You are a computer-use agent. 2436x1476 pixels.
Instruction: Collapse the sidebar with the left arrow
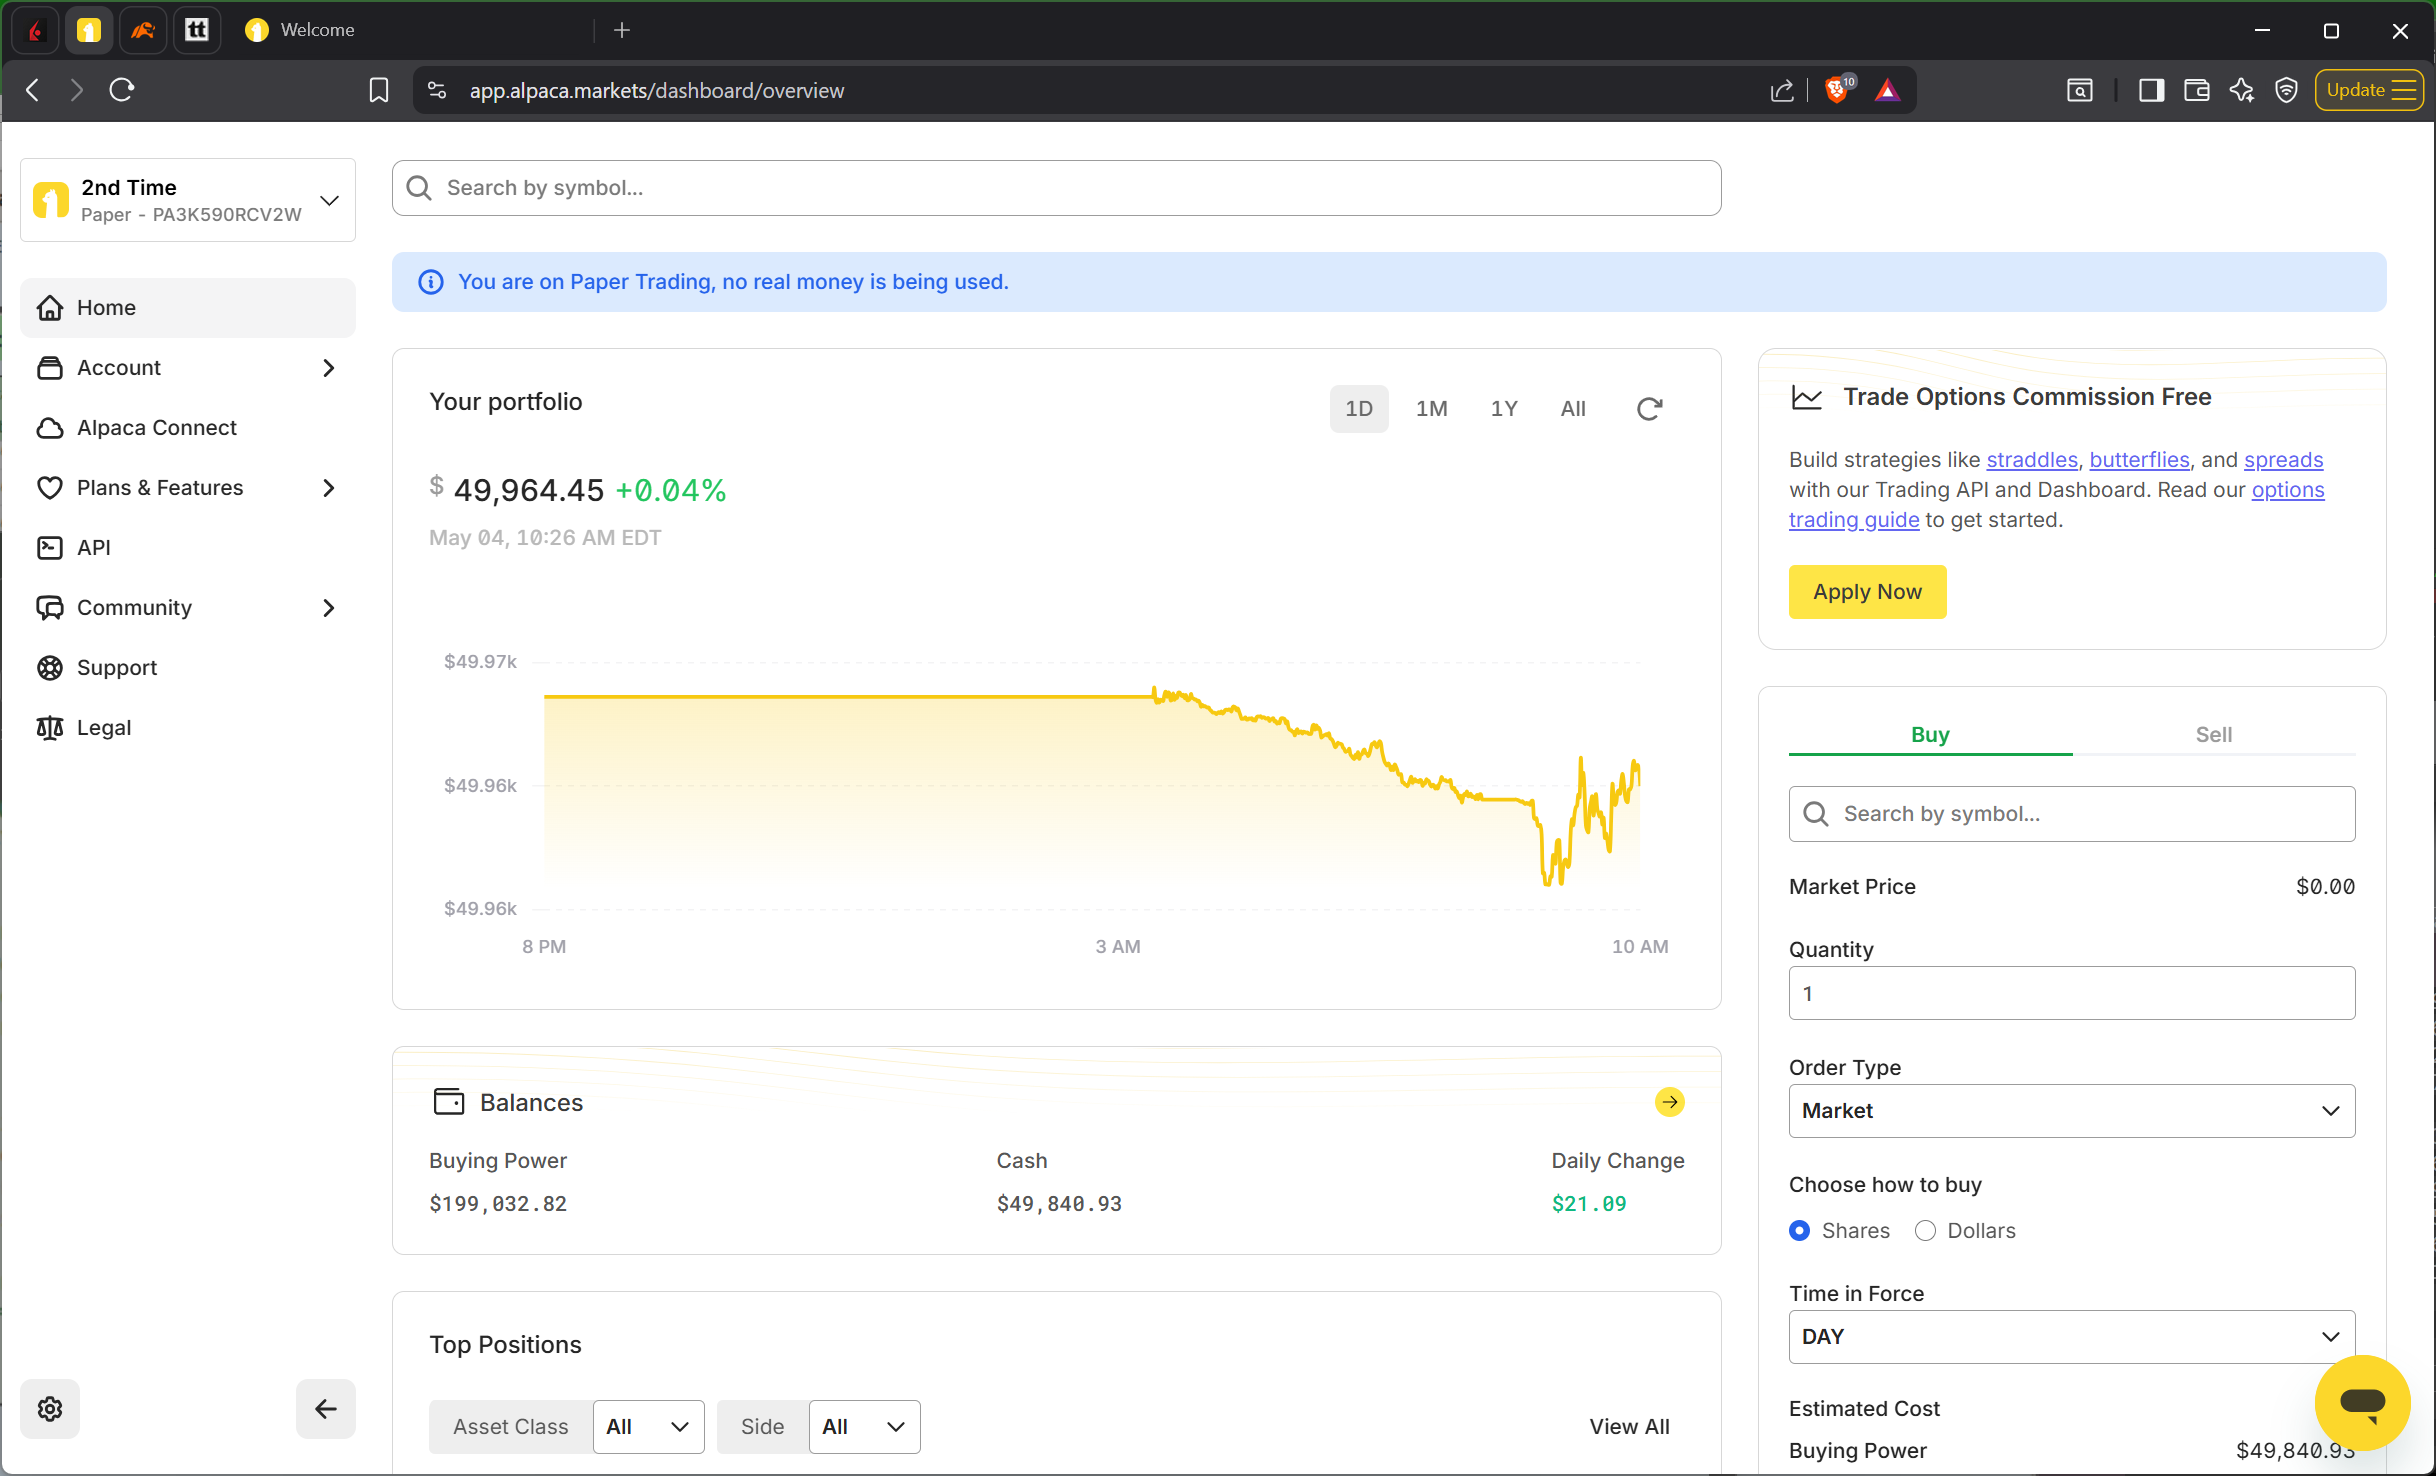(325, 1408)
